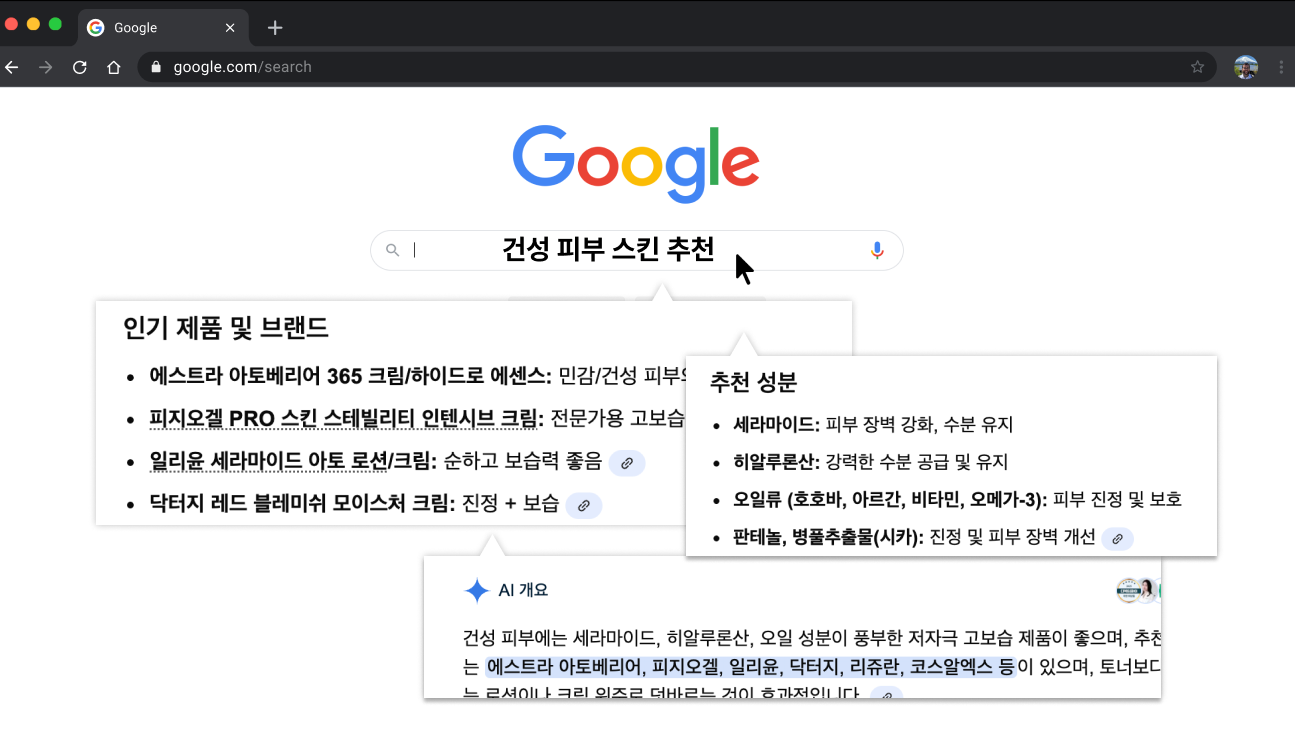
Task: Bookmark page with the star icon
Action: [1197, 67]
